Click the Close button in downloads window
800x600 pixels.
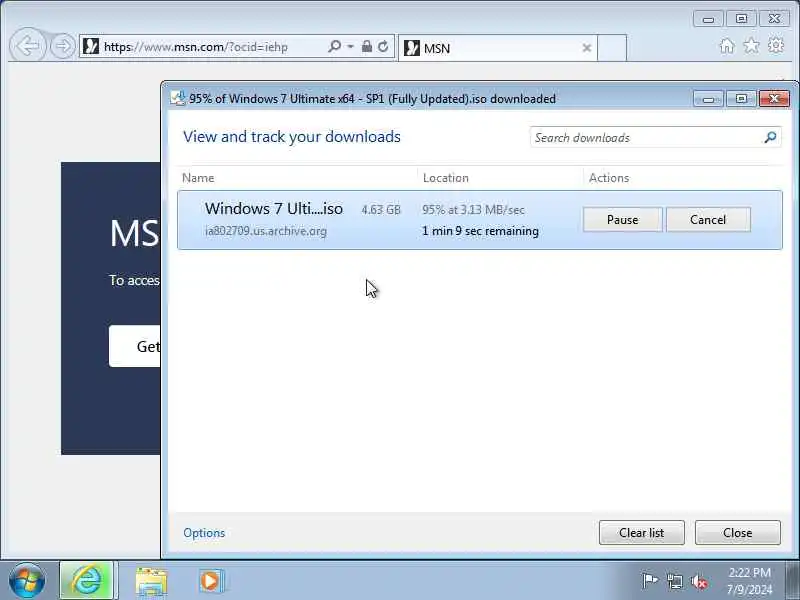click(737, 533)
